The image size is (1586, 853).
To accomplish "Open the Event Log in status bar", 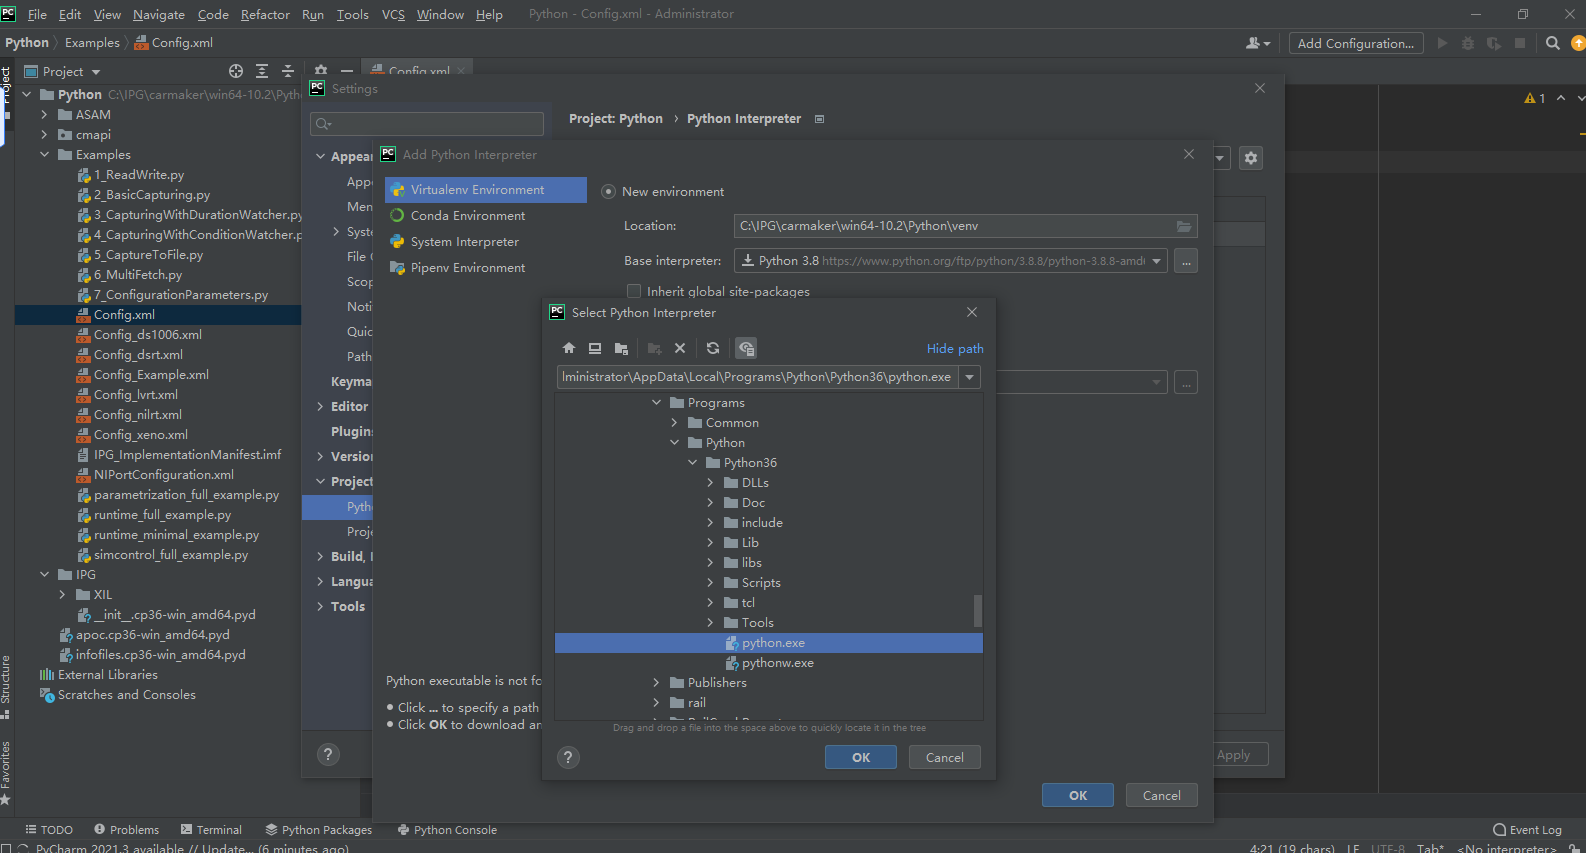I will click(x=1527, y=830).
